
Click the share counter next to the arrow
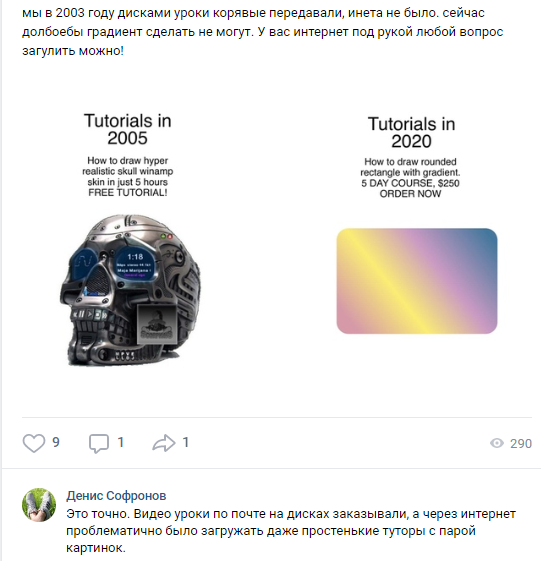tap(186, 443)
